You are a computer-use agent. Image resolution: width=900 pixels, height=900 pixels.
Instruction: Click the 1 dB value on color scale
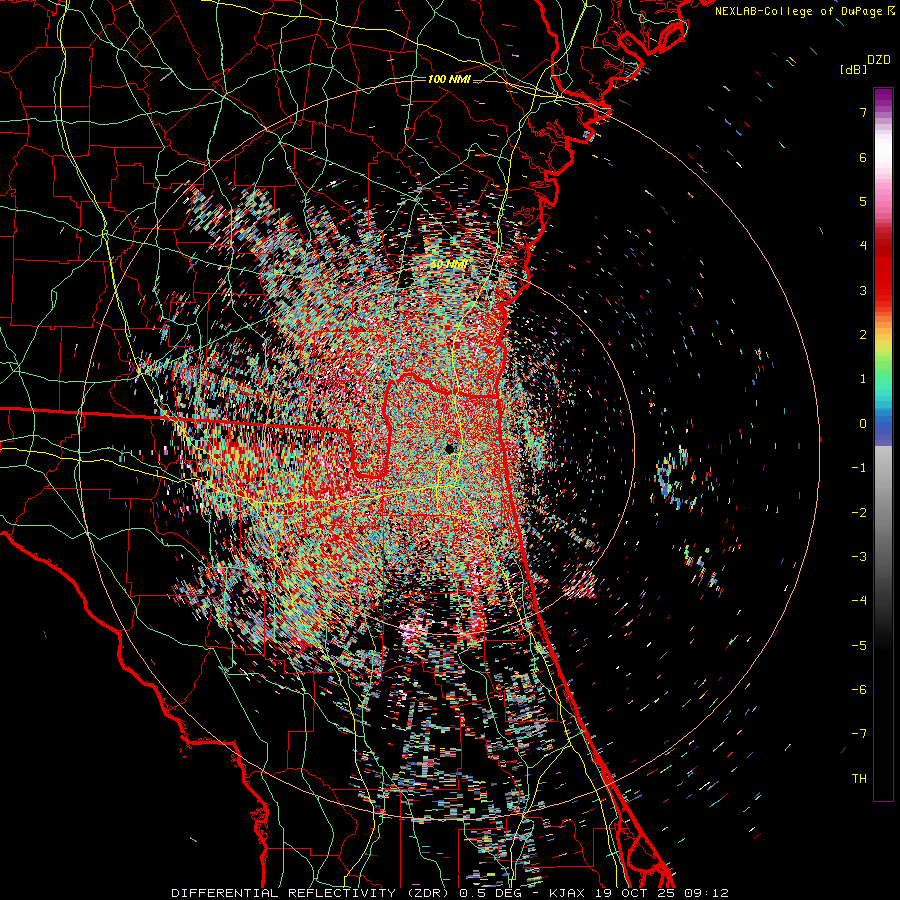click(863, 379)
